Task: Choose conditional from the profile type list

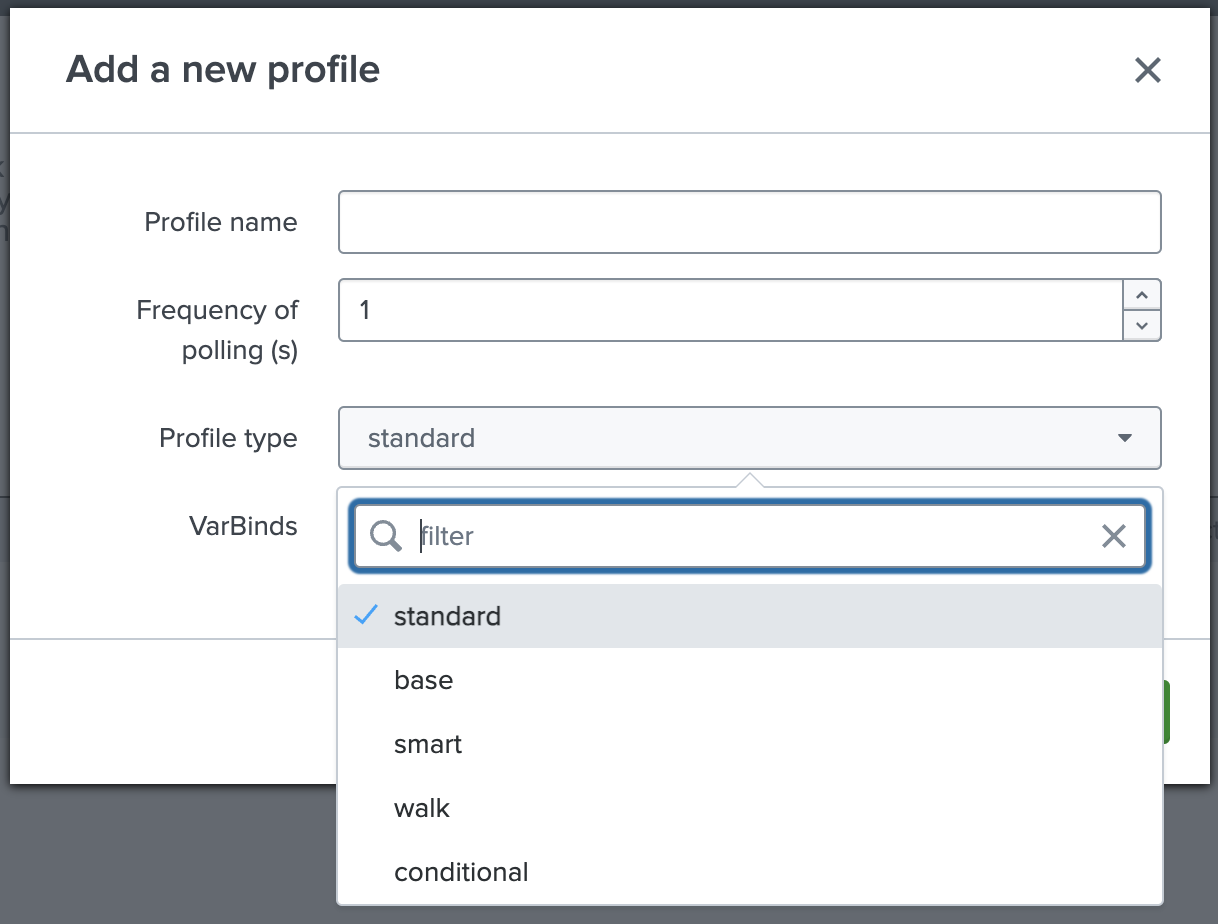Action: point(461,872)
